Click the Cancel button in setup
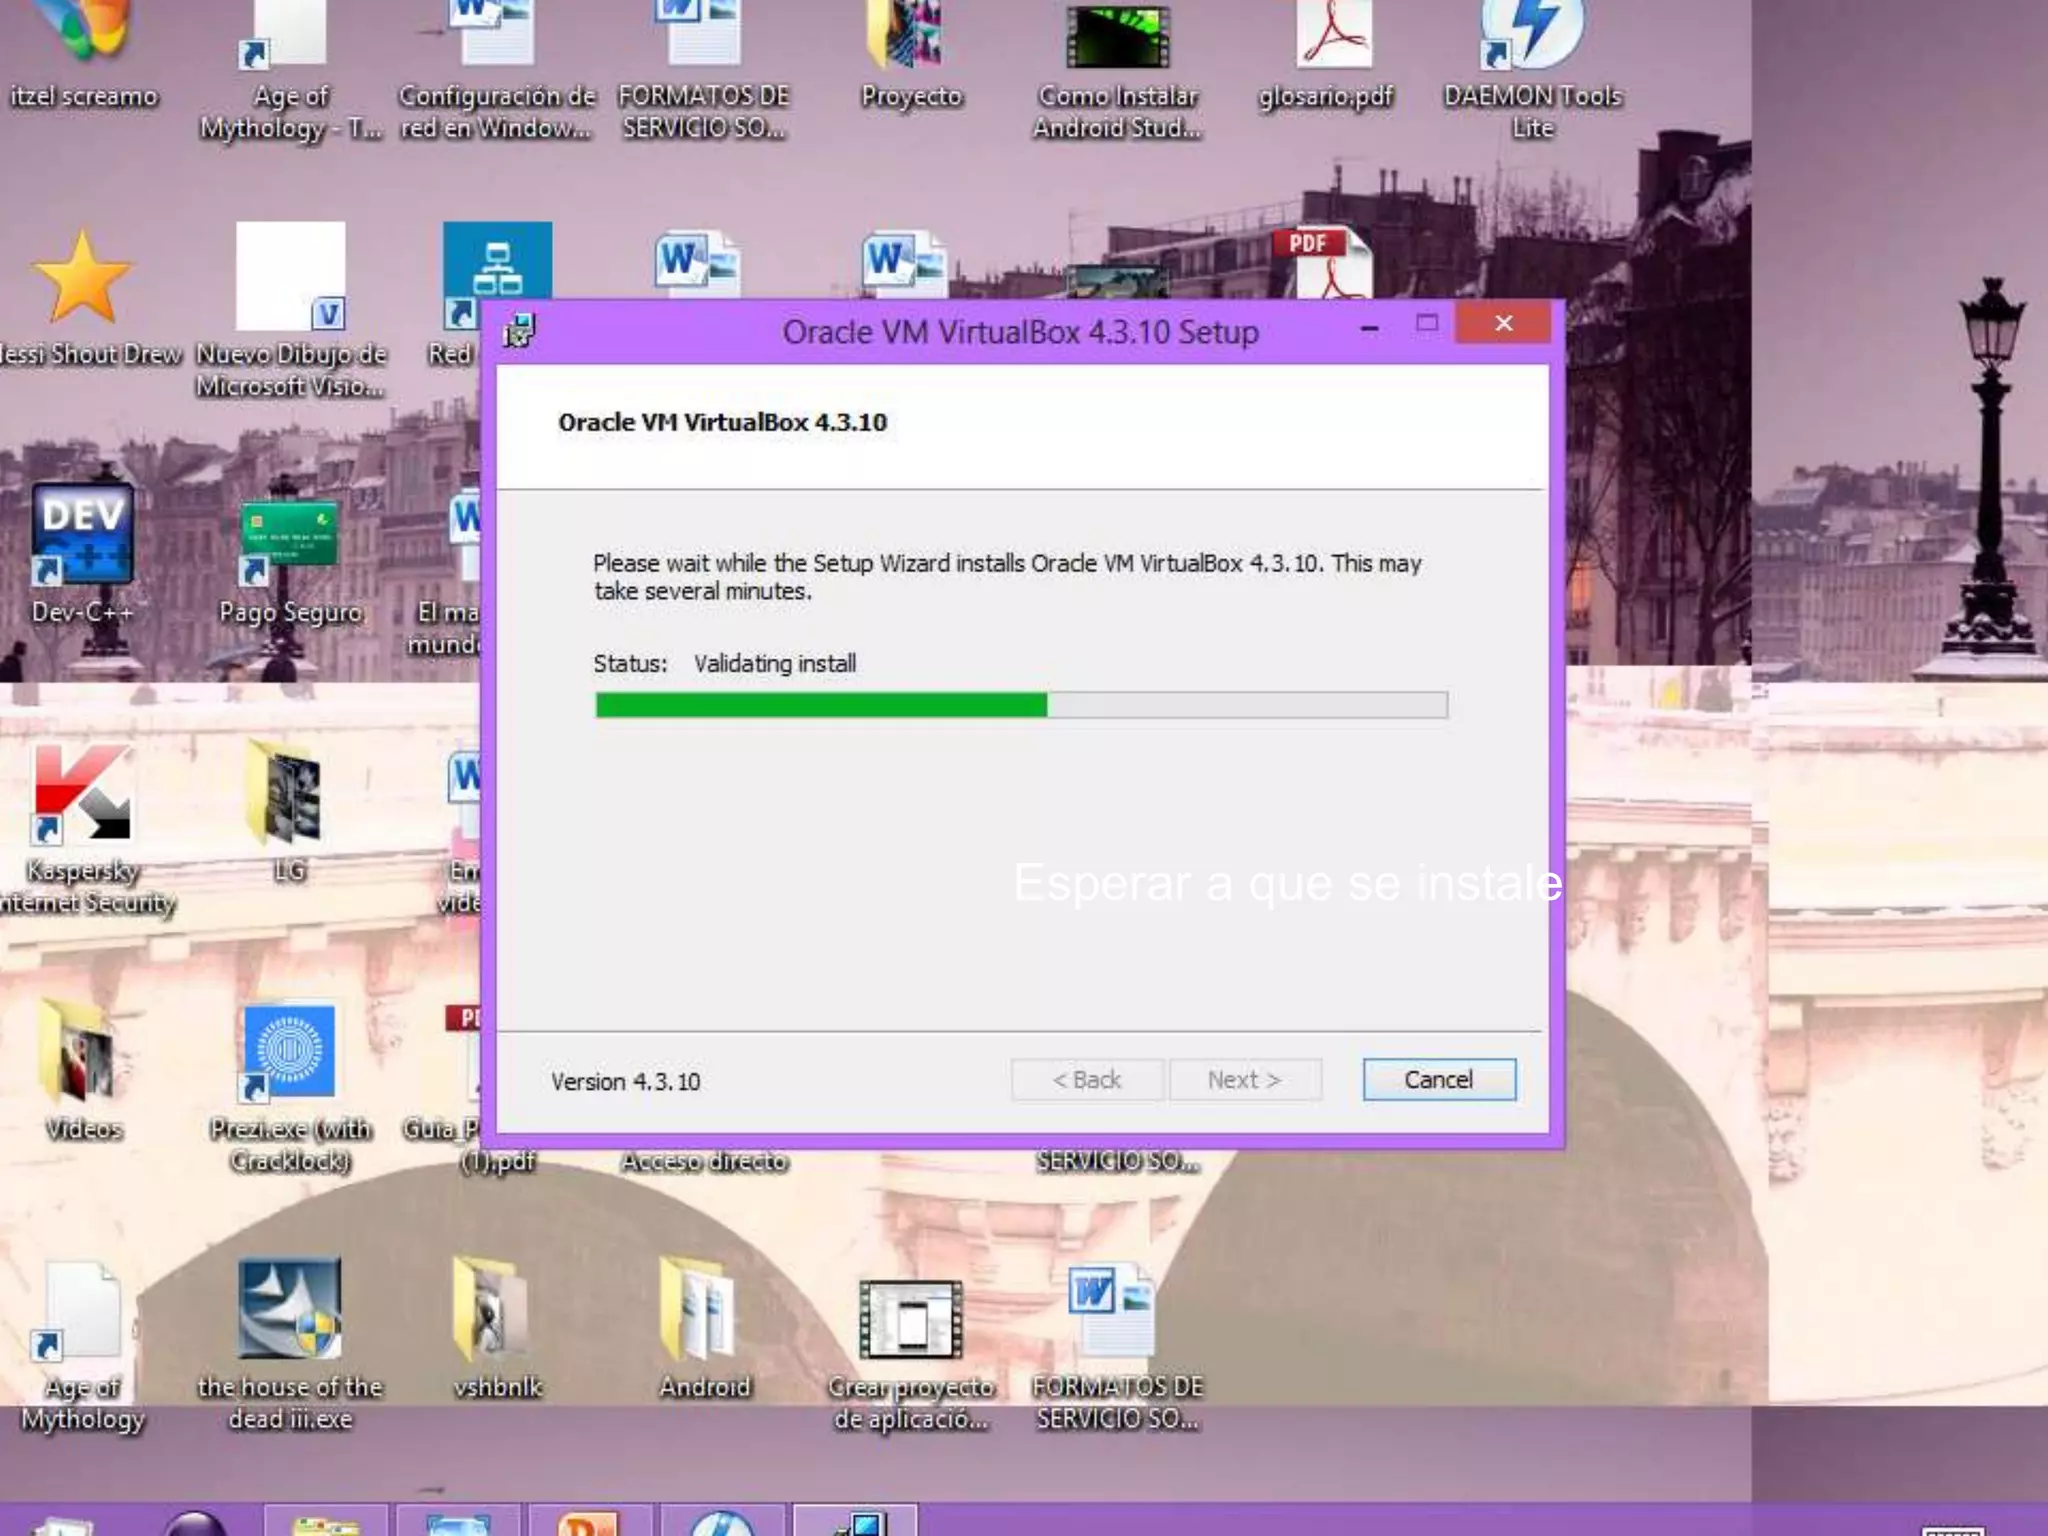Viewport: 2048px width, 1536px height. [x=1438, y=1080]
